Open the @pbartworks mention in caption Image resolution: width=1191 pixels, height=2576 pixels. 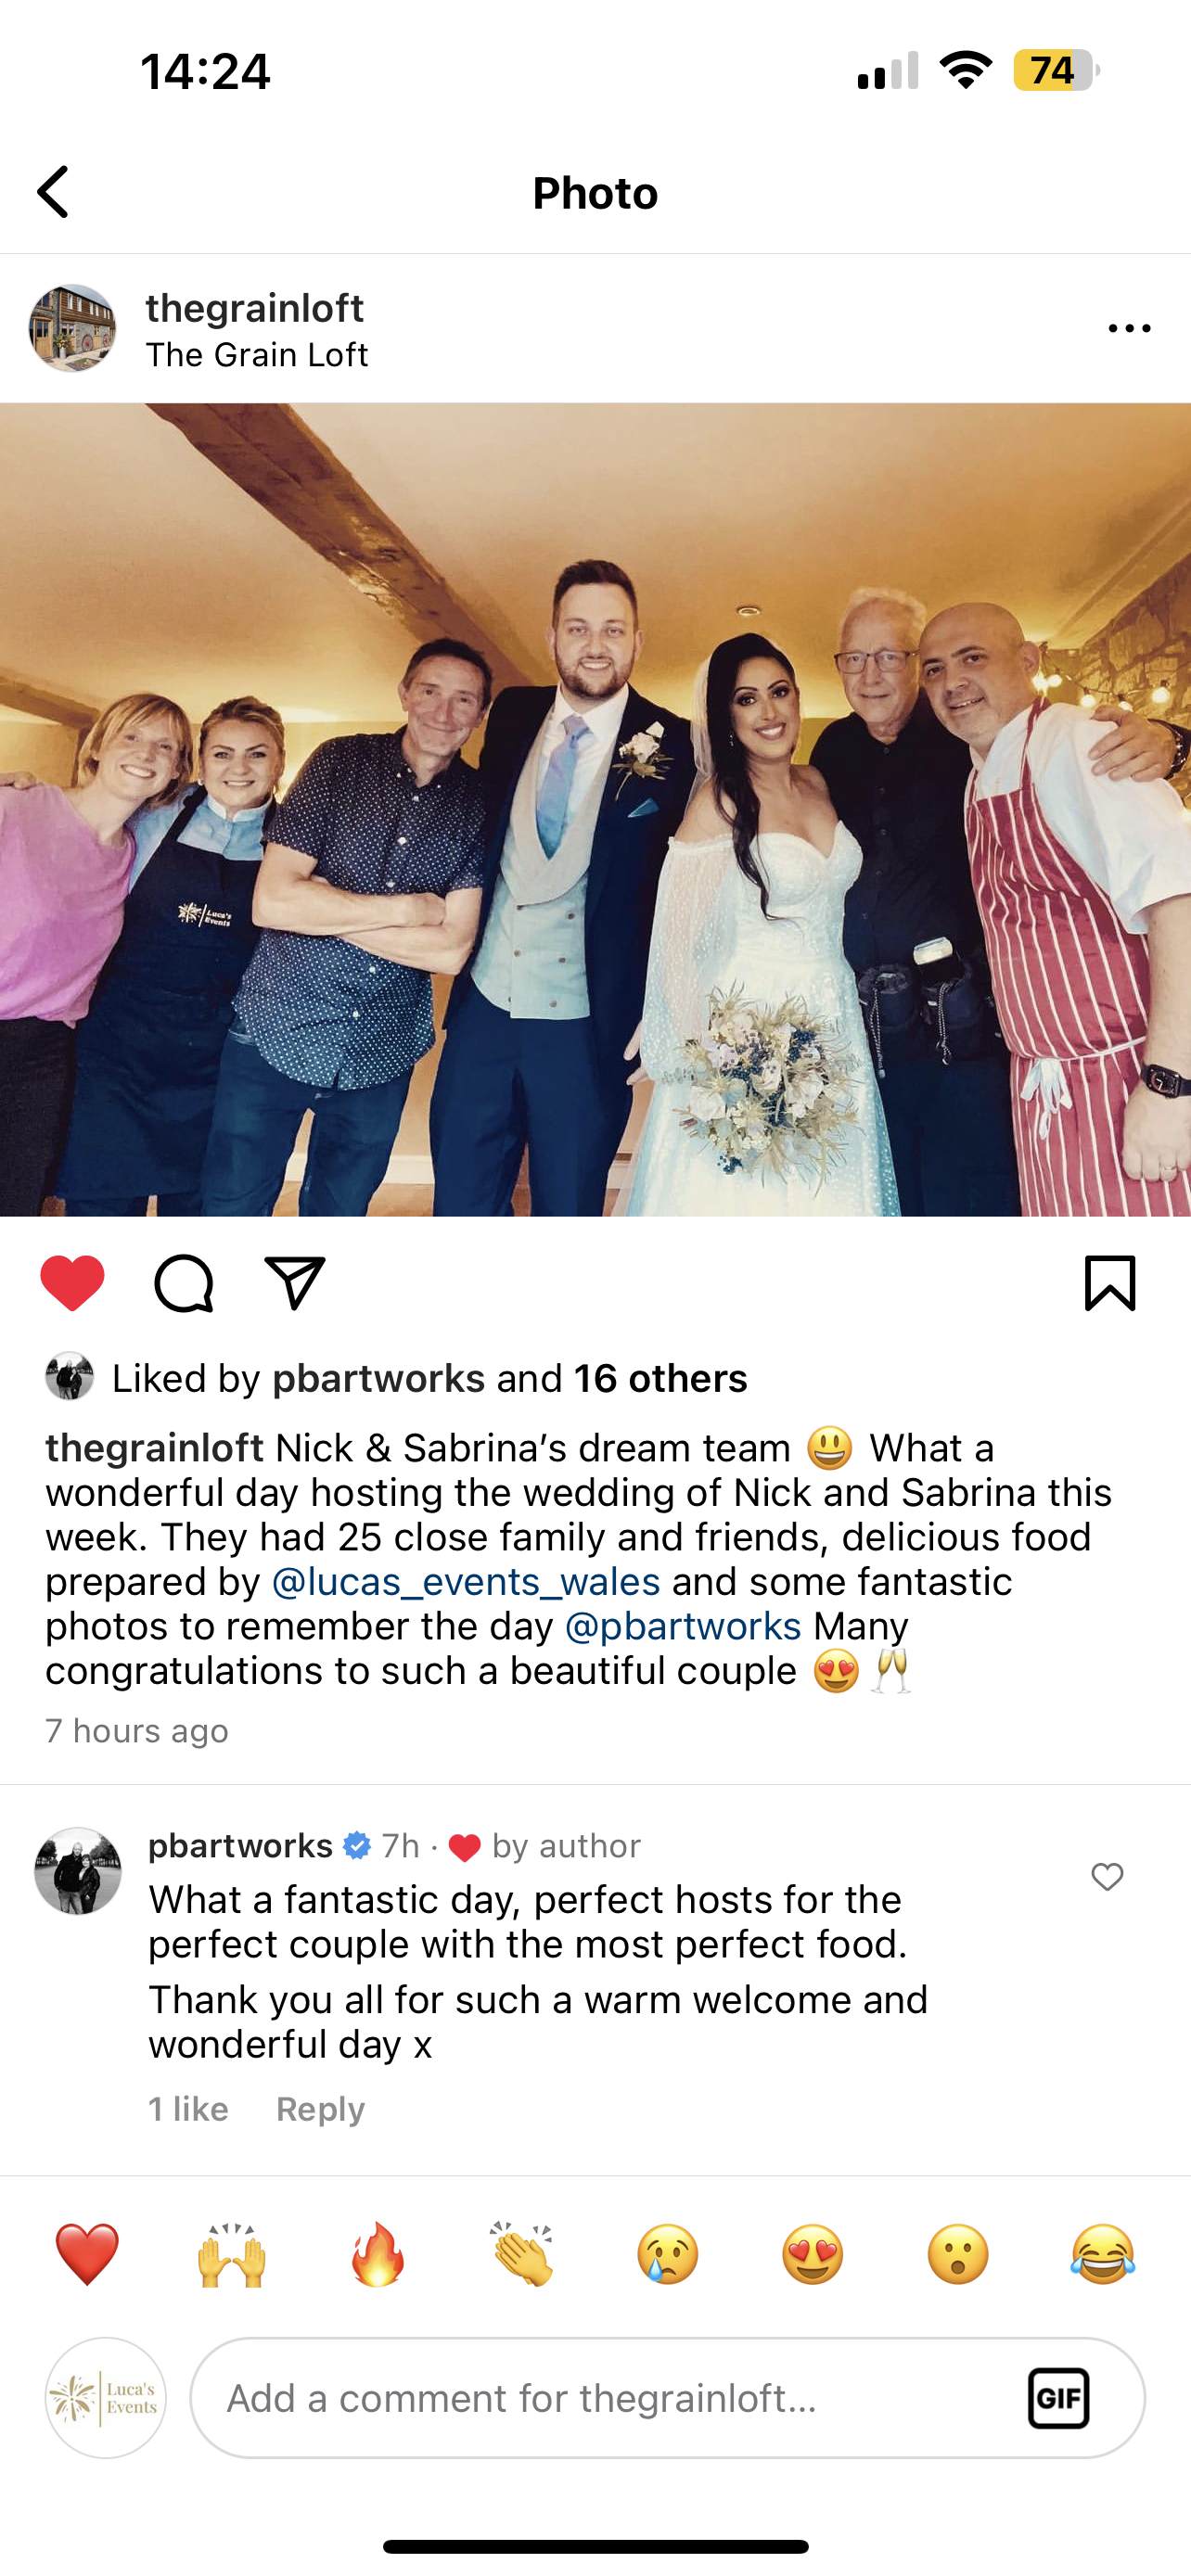coord(683,1626)
